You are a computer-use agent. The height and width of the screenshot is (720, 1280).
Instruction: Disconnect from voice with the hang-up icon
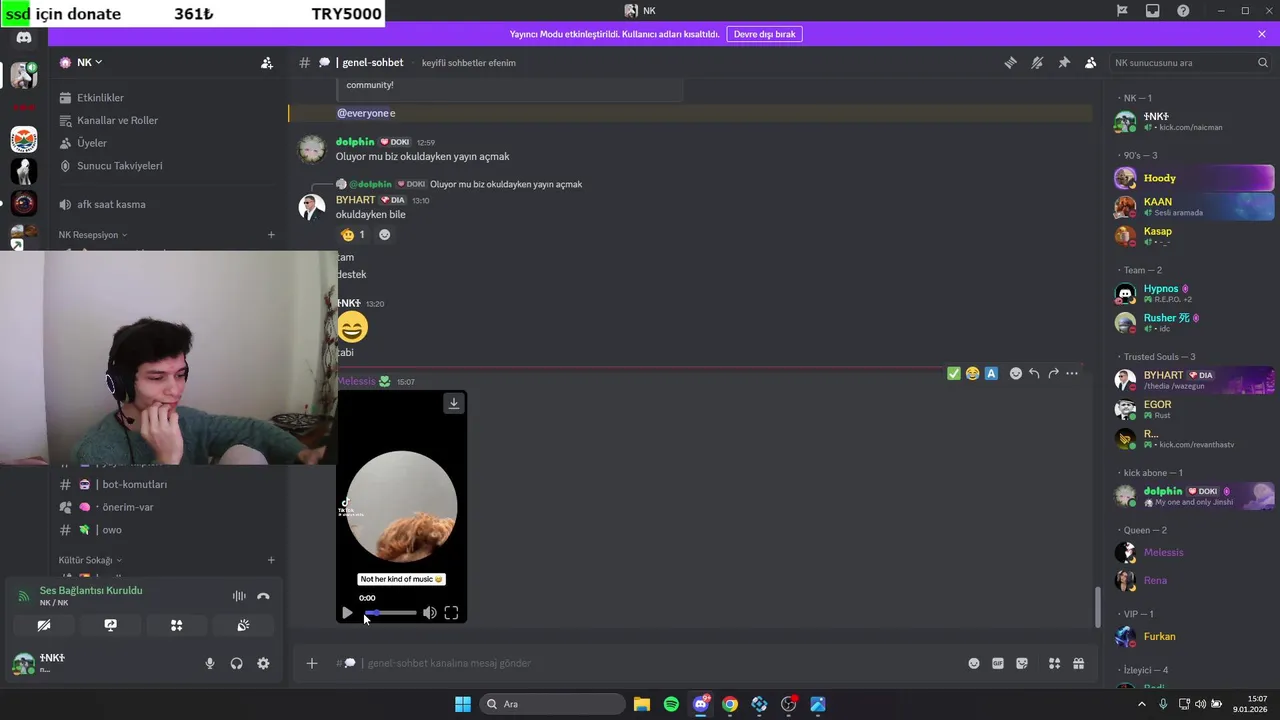263,596
